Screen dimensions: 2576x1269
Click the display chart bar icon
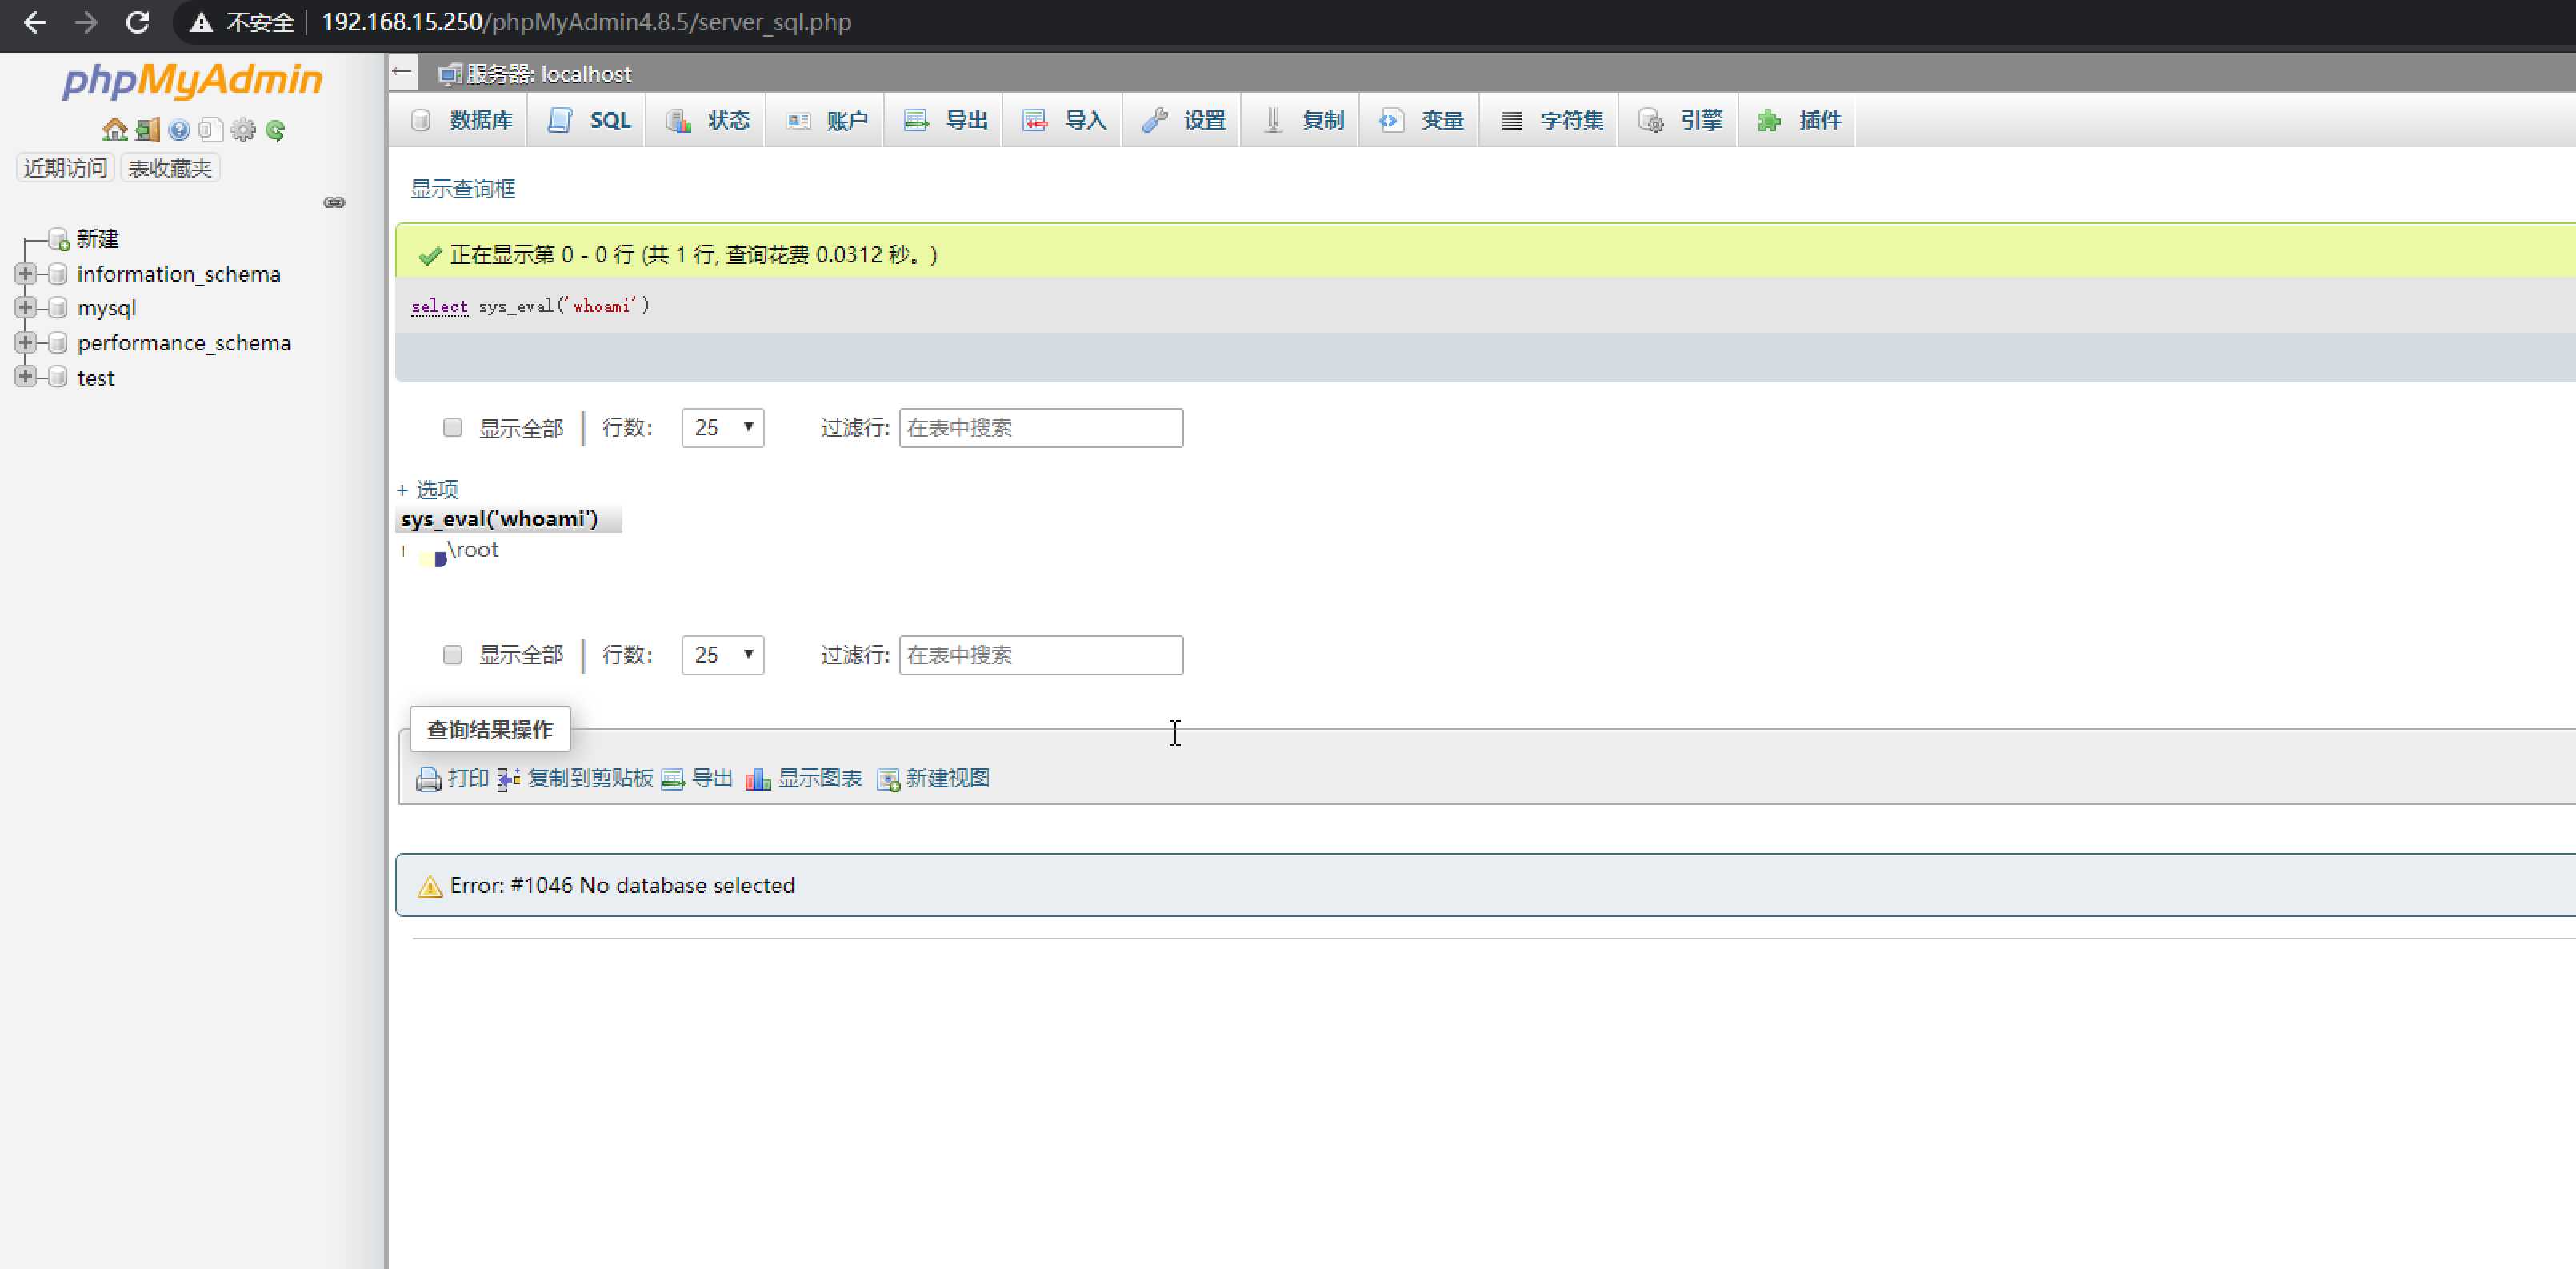pos(758,779)
